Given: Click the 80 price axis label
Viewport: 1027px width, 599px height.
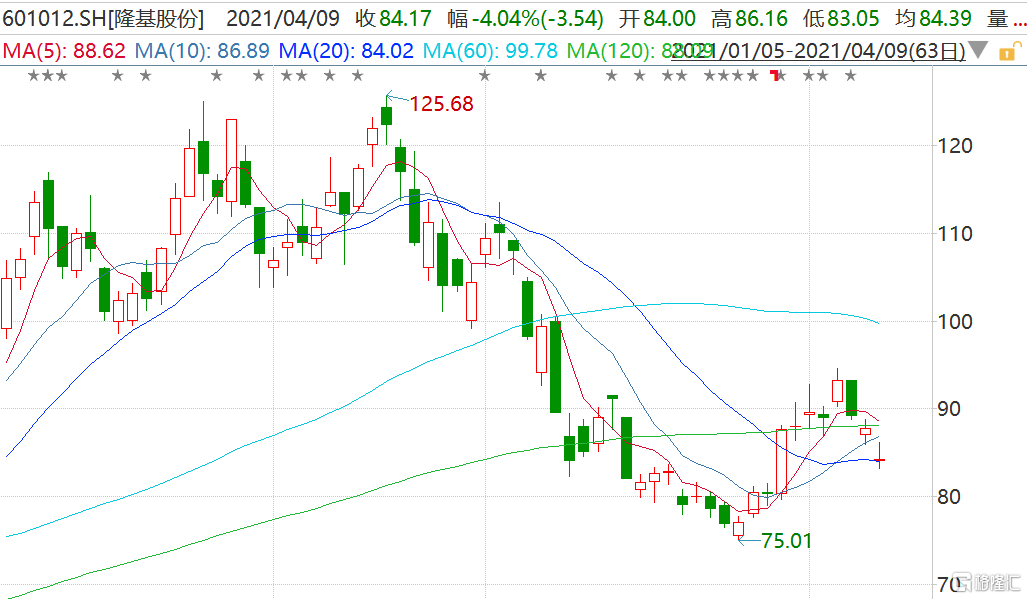Looking at the screenshot, I should click(x=949, y=497).
